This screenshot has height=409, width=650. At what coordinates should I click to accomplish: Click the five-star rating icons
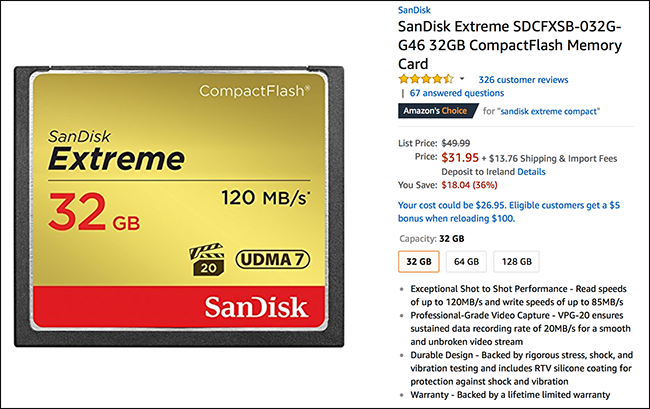[424, 79]
